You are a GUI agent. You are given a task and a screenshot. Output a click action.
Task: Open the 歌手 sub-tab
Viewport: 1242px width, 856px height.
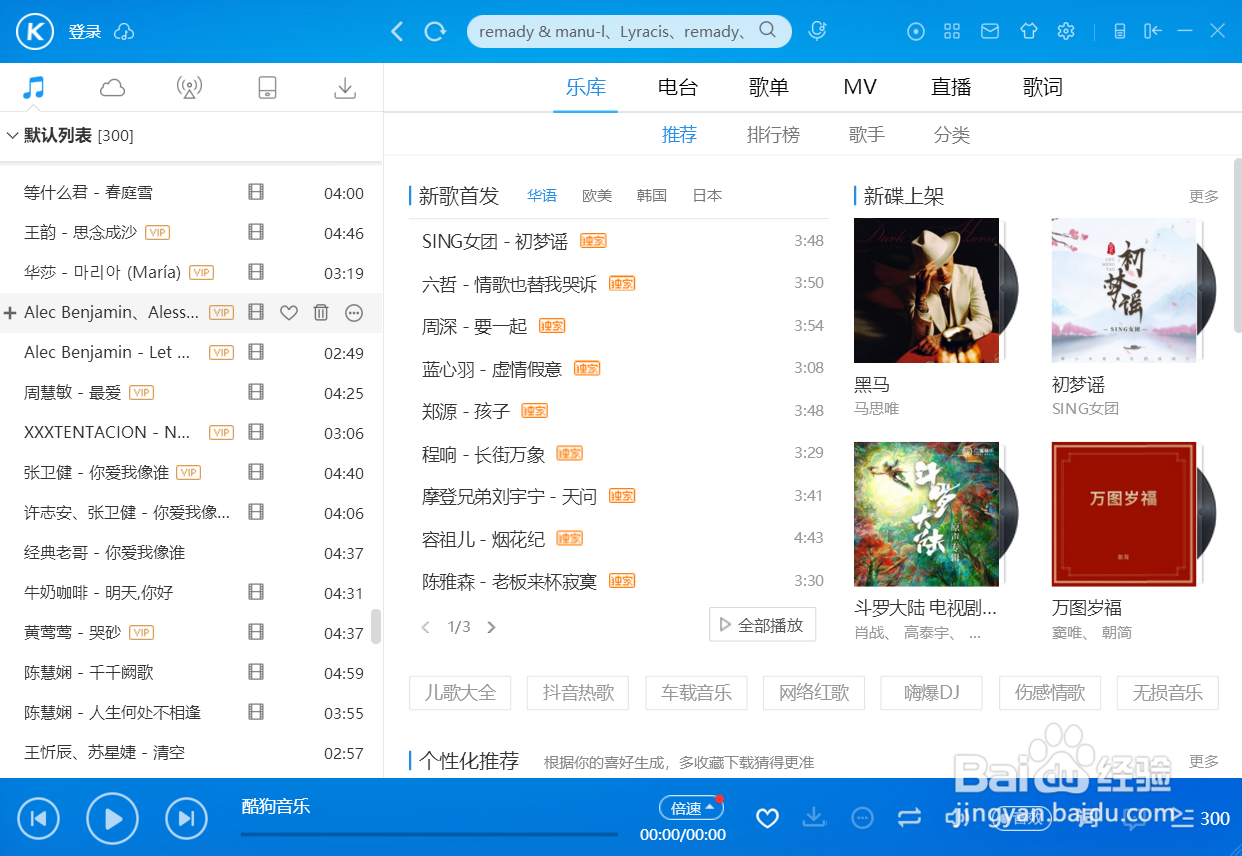click(x=867, y=135)
